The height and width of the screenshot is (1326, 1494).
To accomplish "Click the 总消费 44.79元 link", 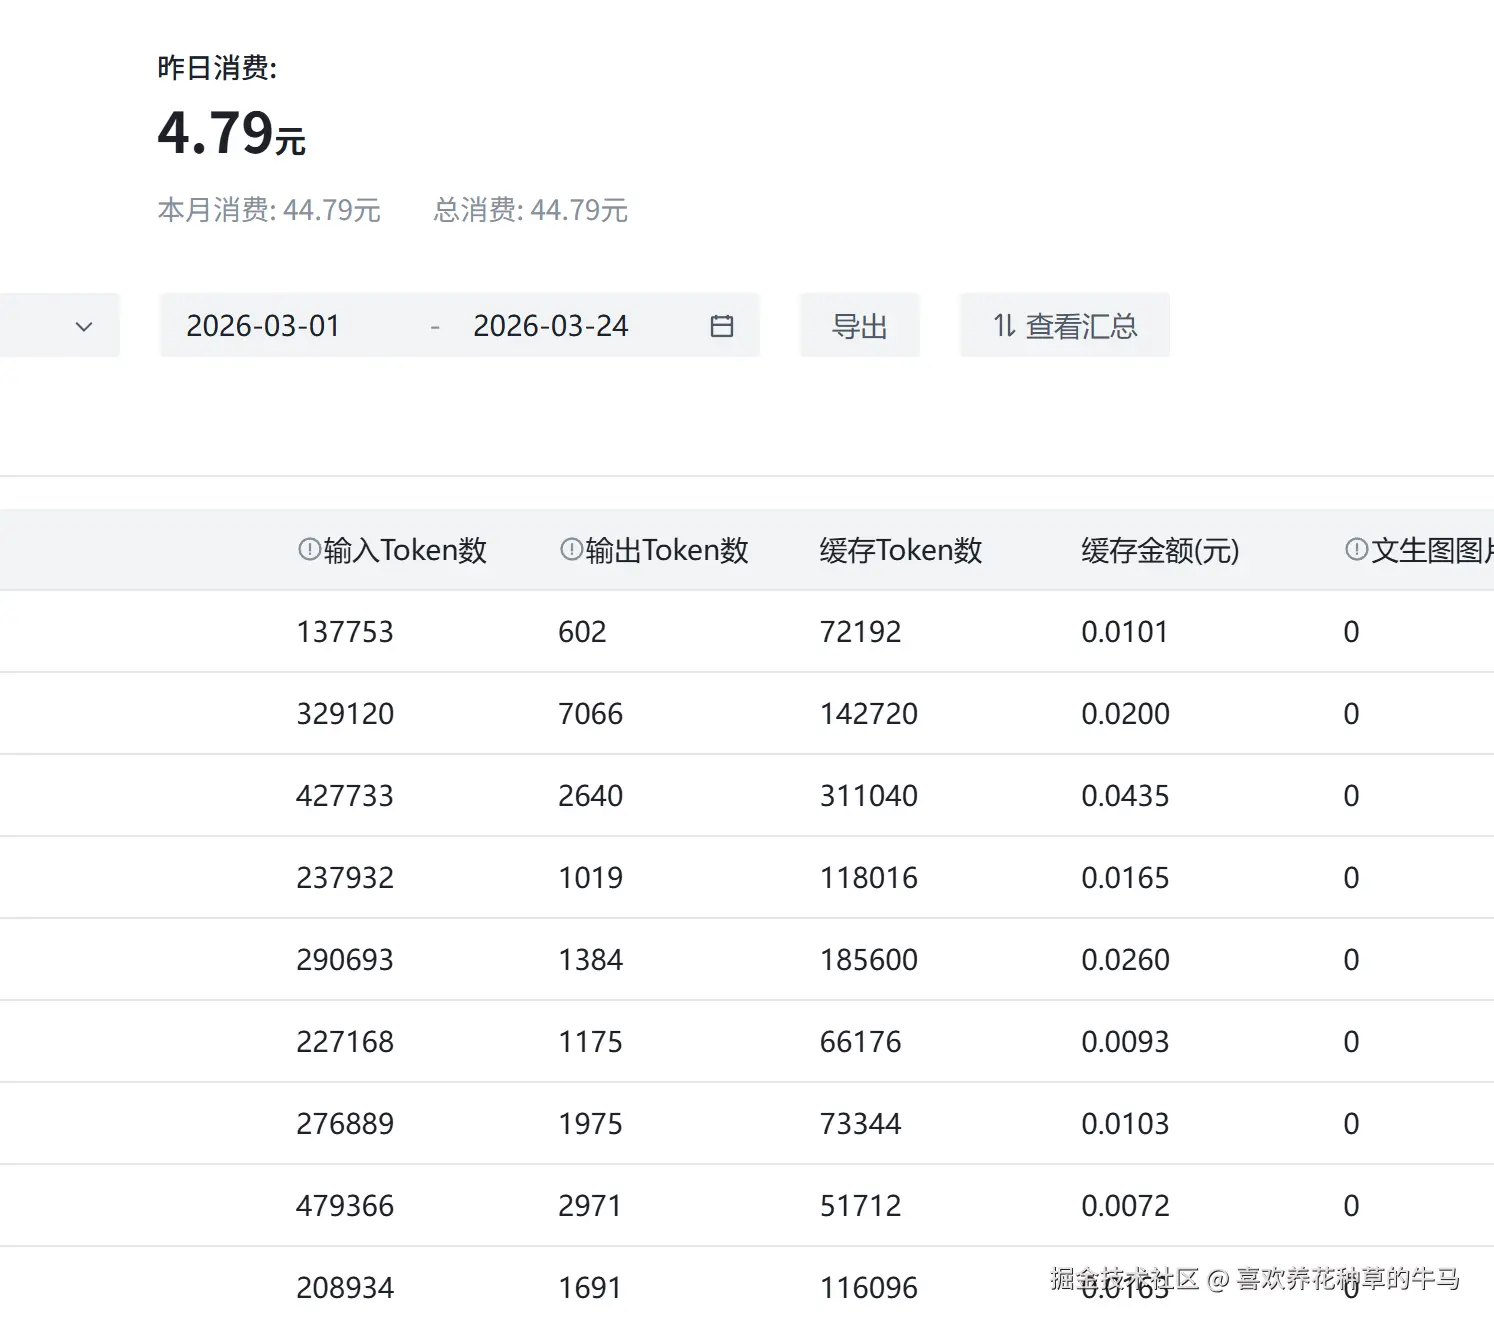I will [529, 210].
